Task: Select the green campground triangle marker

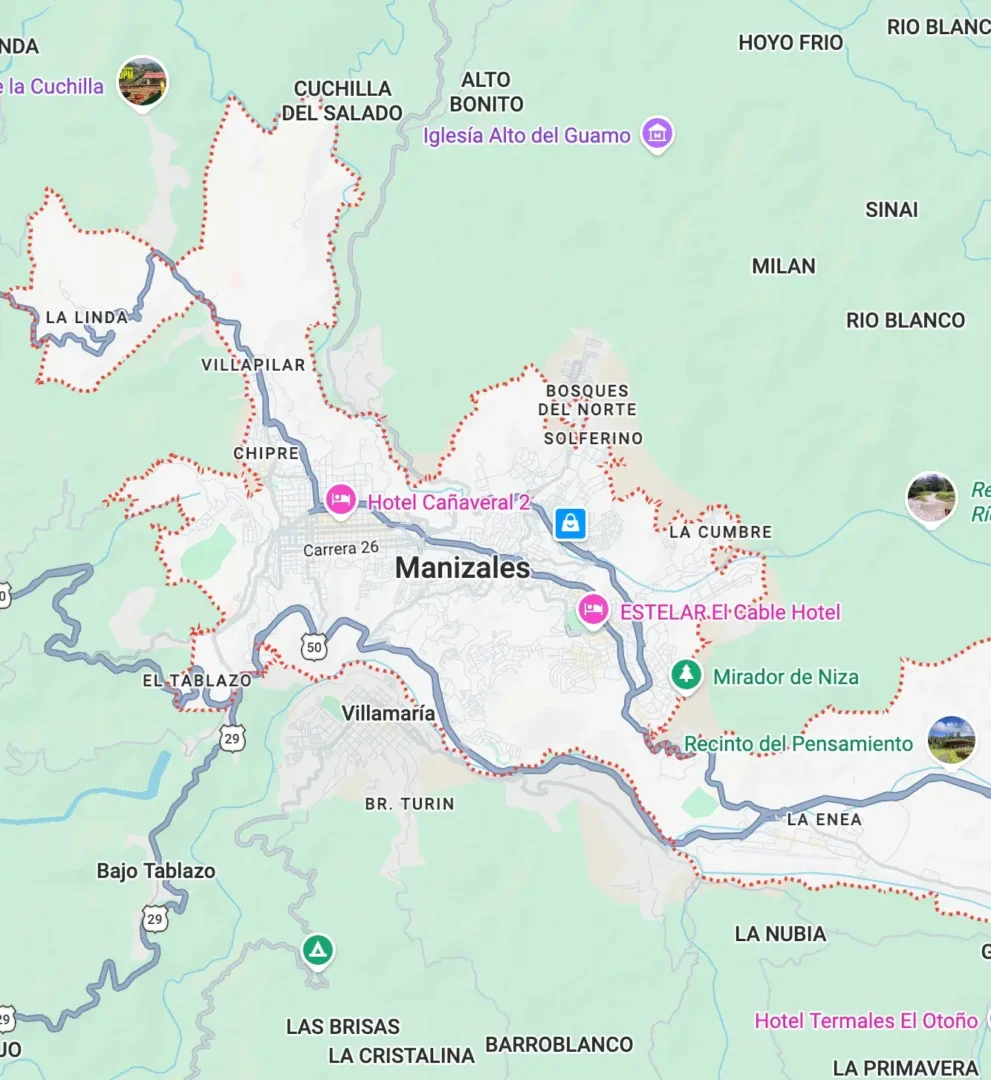Action: click(x=317, y=951)
